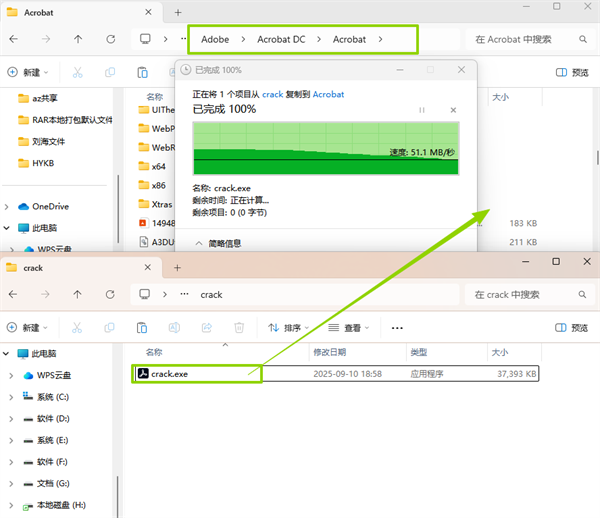Click Cut icon in crack window toolbar
600x518 pixels.
click(x=77, y=327)
